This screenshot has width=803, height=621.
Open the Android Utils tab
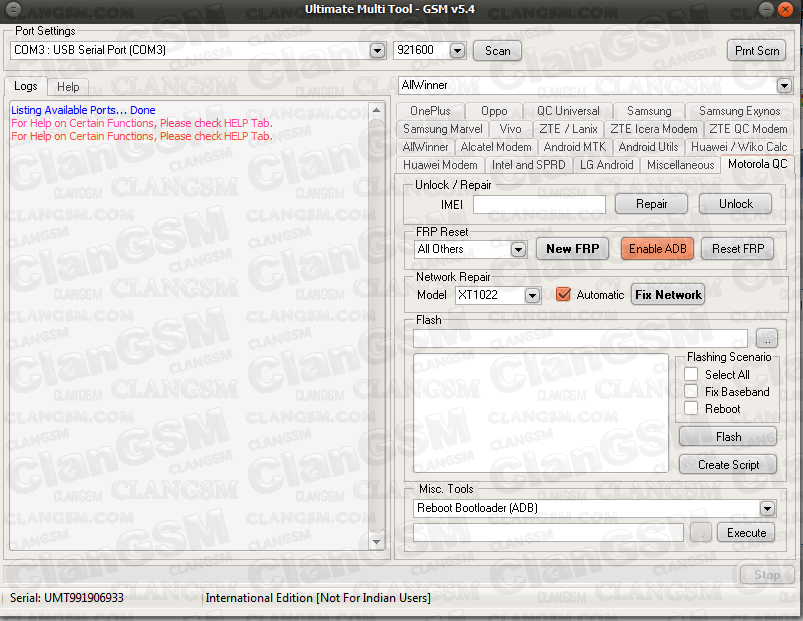[x=648, y=147]
